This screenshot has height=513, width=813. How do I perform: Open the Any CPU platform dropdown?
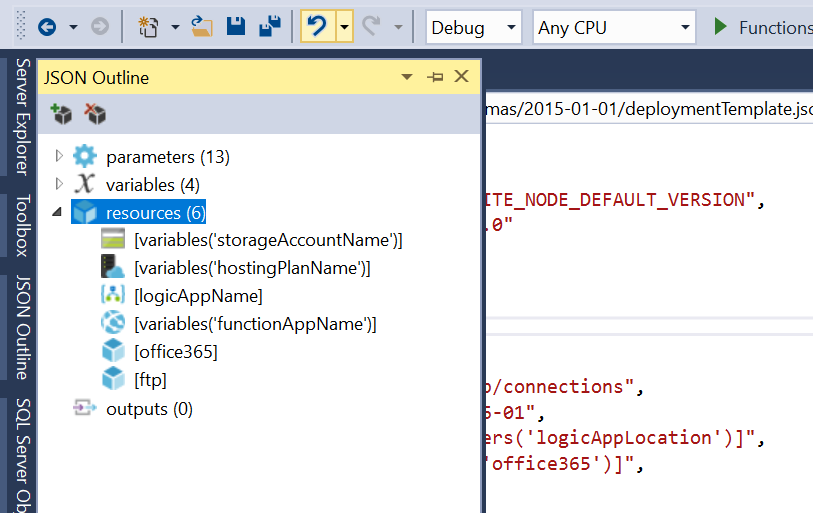pyautogui.click(x=614, y=27)
